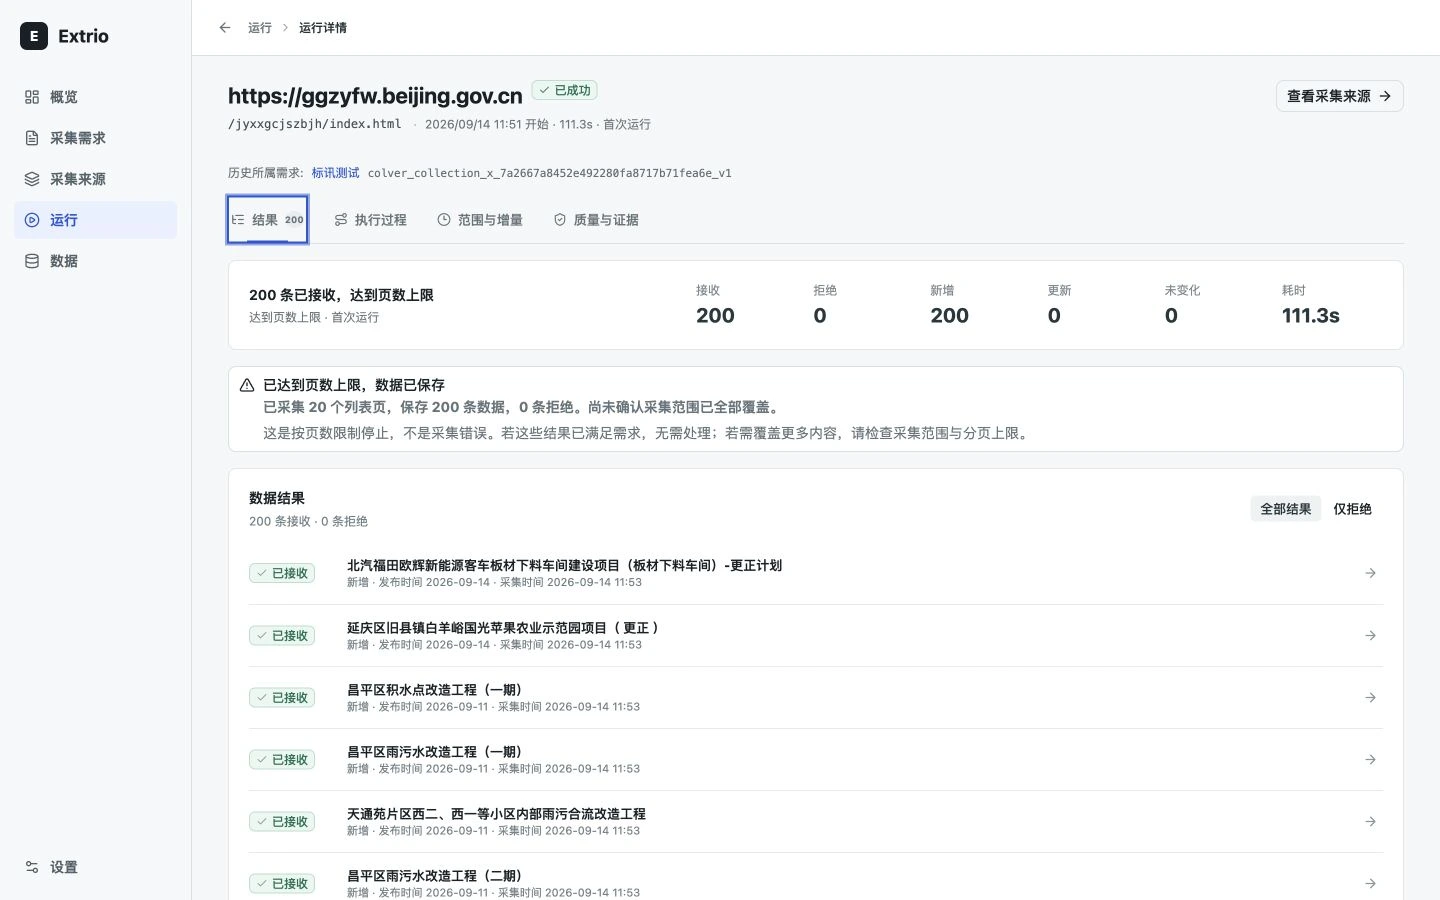
Task: Select 全部结果 filter
Action: [x=1286, y=509]
